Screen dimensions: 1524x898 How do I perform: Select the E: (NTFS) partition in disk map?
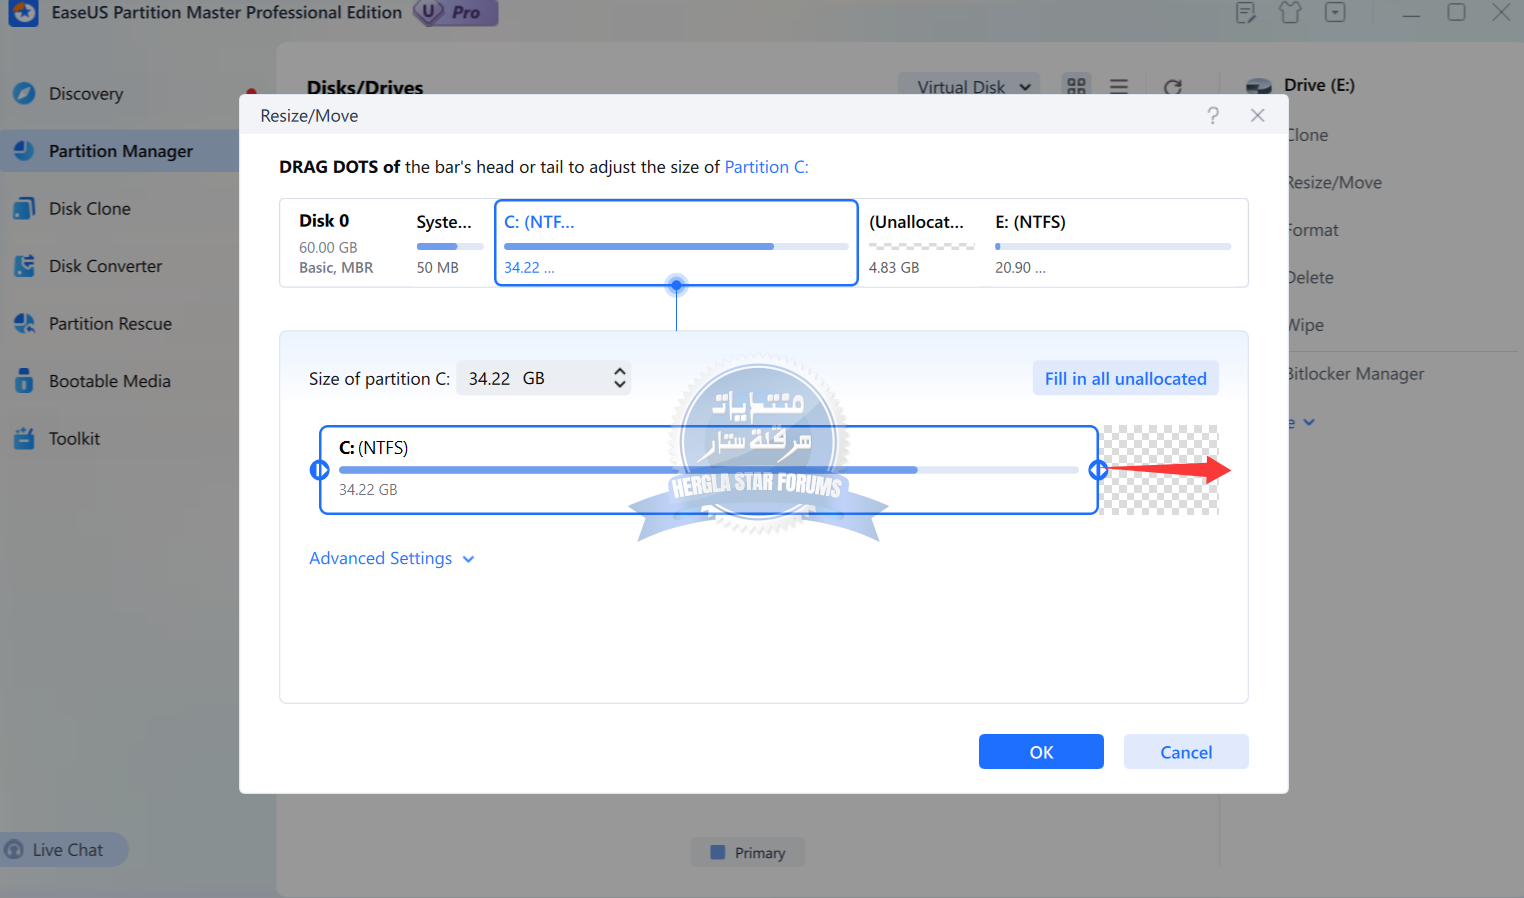(1112, 243)
